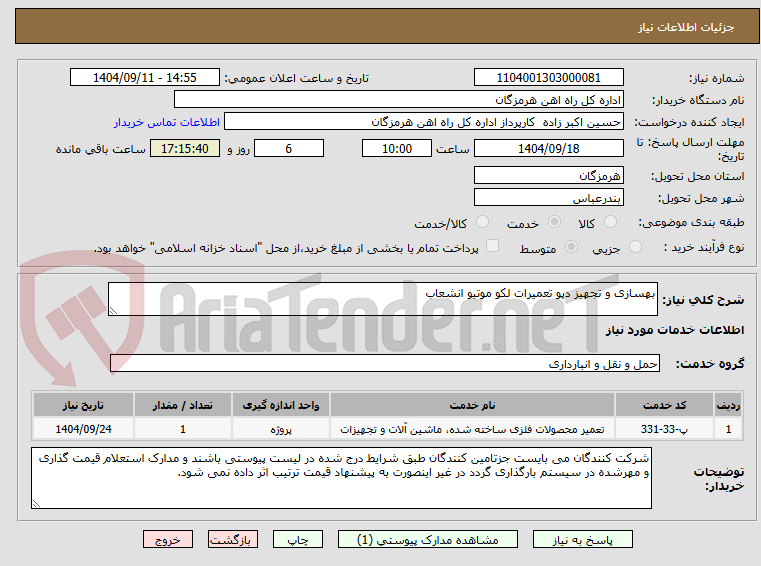Click the 'کد خدمت' column header
The width and height of the screenshot is (761, 566).
pyautogui.click(x=664, y=405)
